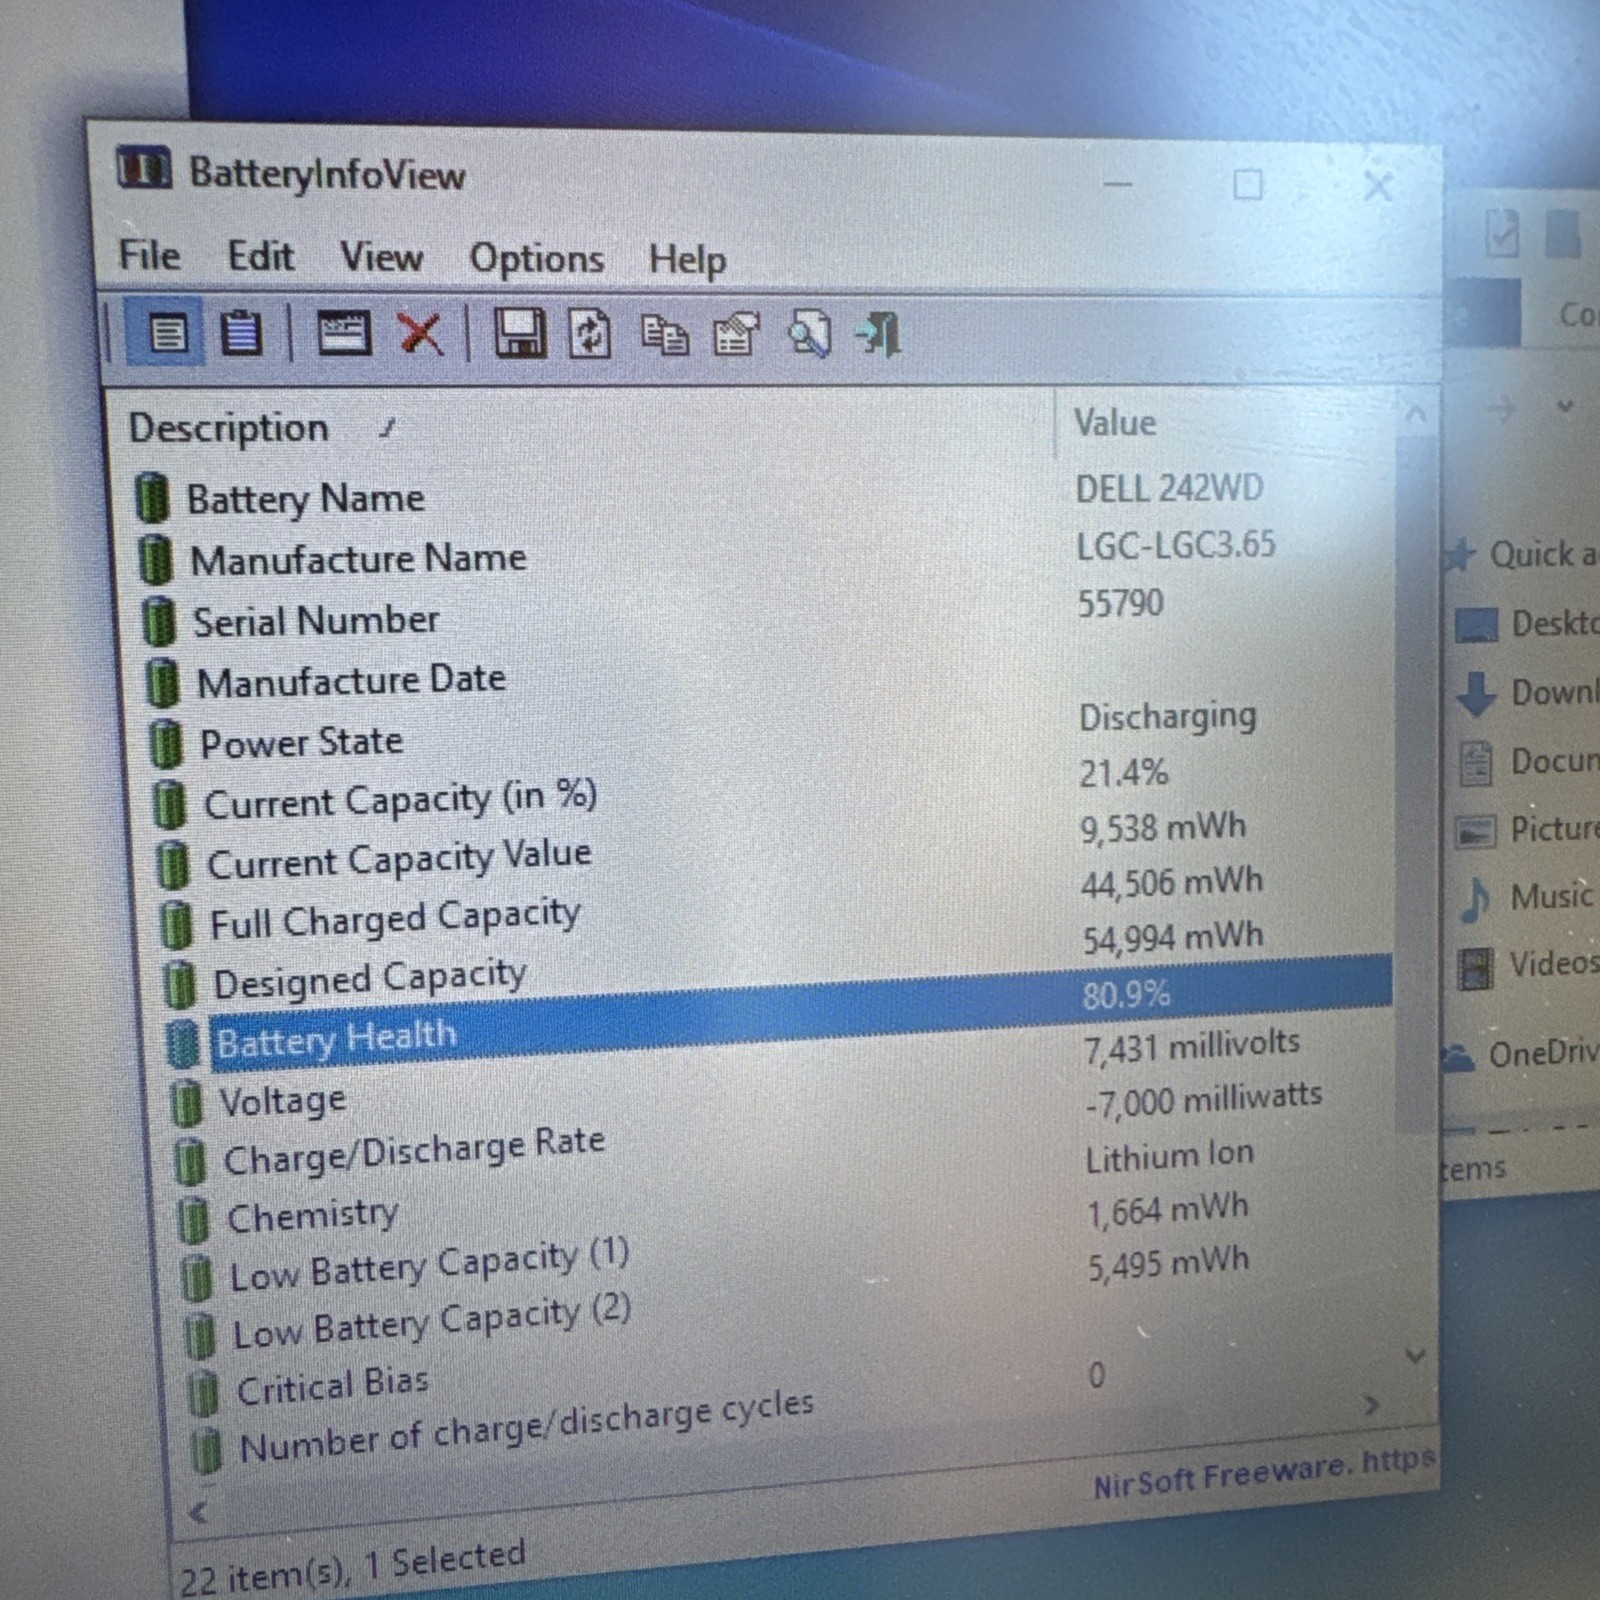Click the vertical scrollbar up arrow
The image size is (1600, 1600).
[x=1415, y=413]
